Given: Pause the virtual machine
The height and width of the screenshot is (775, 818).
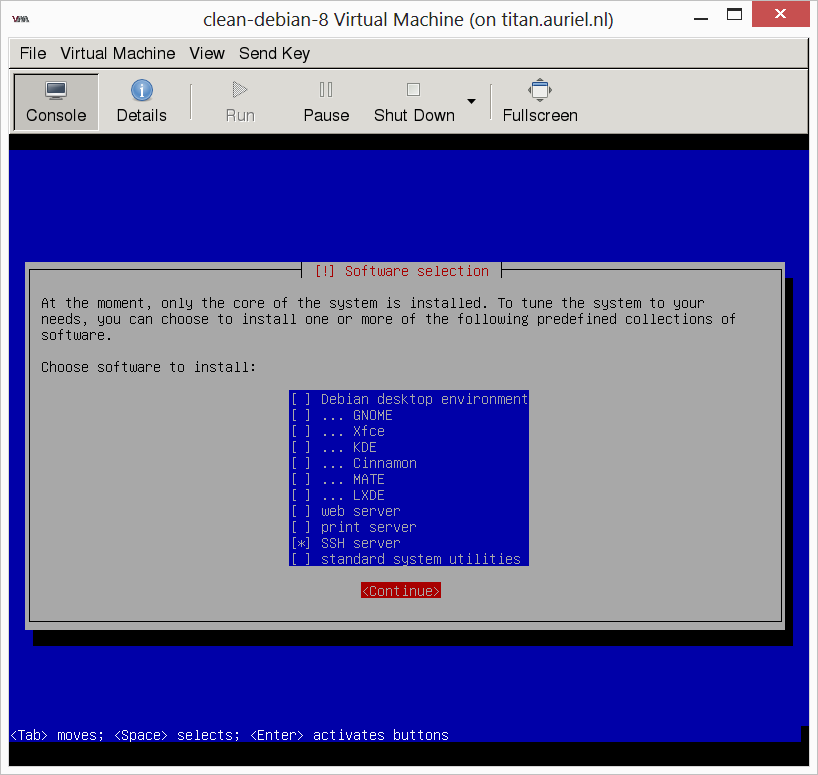Looking at the screenshot, I should click(x=326, y=102).
